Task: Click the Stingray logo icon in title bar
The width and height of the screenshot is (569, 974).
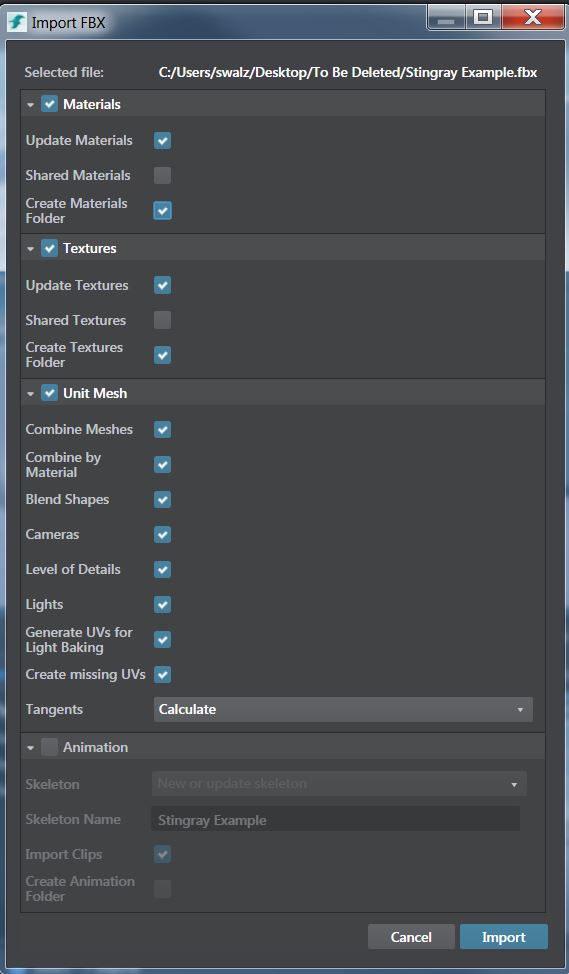Action: tap(17, 22)
